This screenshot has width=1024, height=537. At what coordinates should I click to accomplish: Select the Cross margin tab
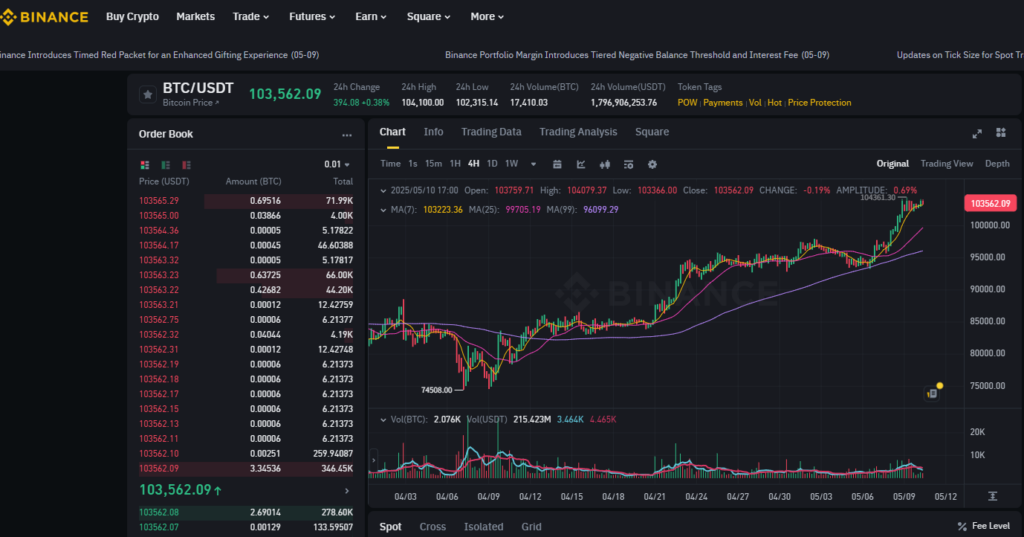432,527
